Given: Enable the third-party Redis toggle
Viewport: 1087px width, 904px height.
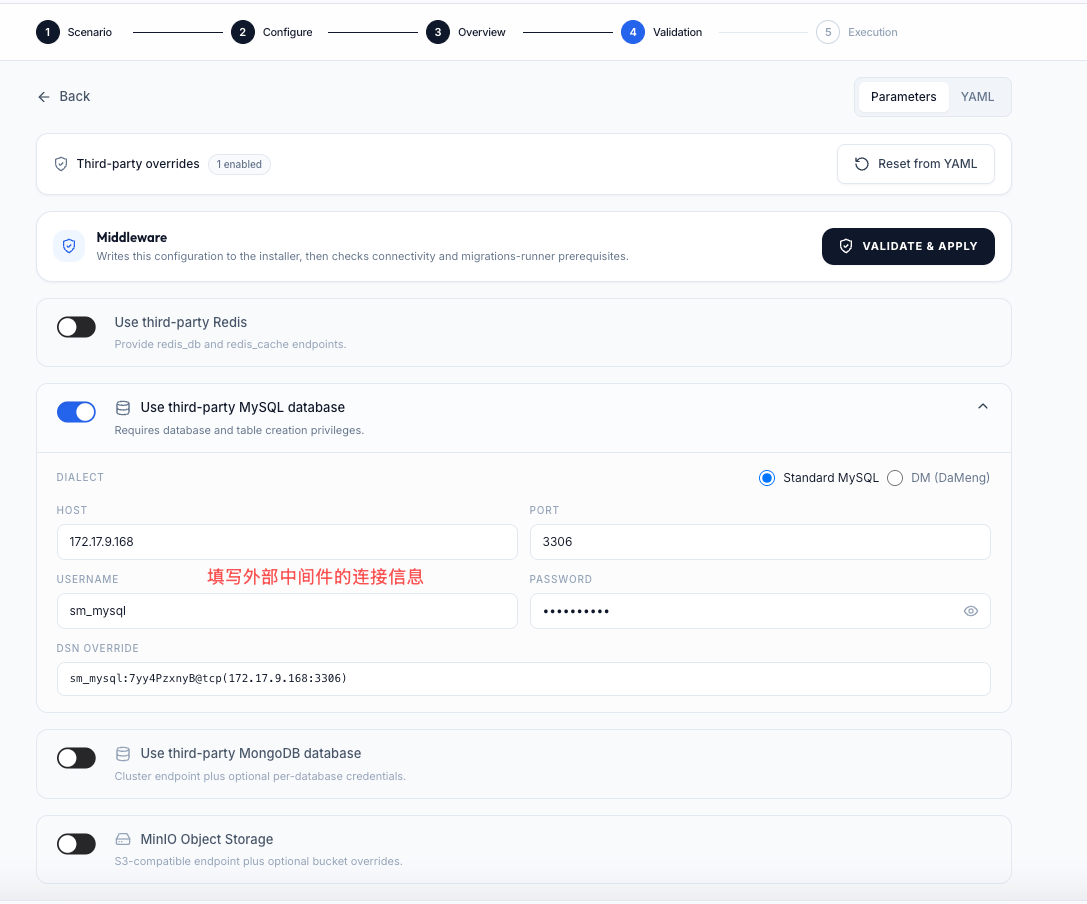Looking at the screenshot, I should 76,327.
